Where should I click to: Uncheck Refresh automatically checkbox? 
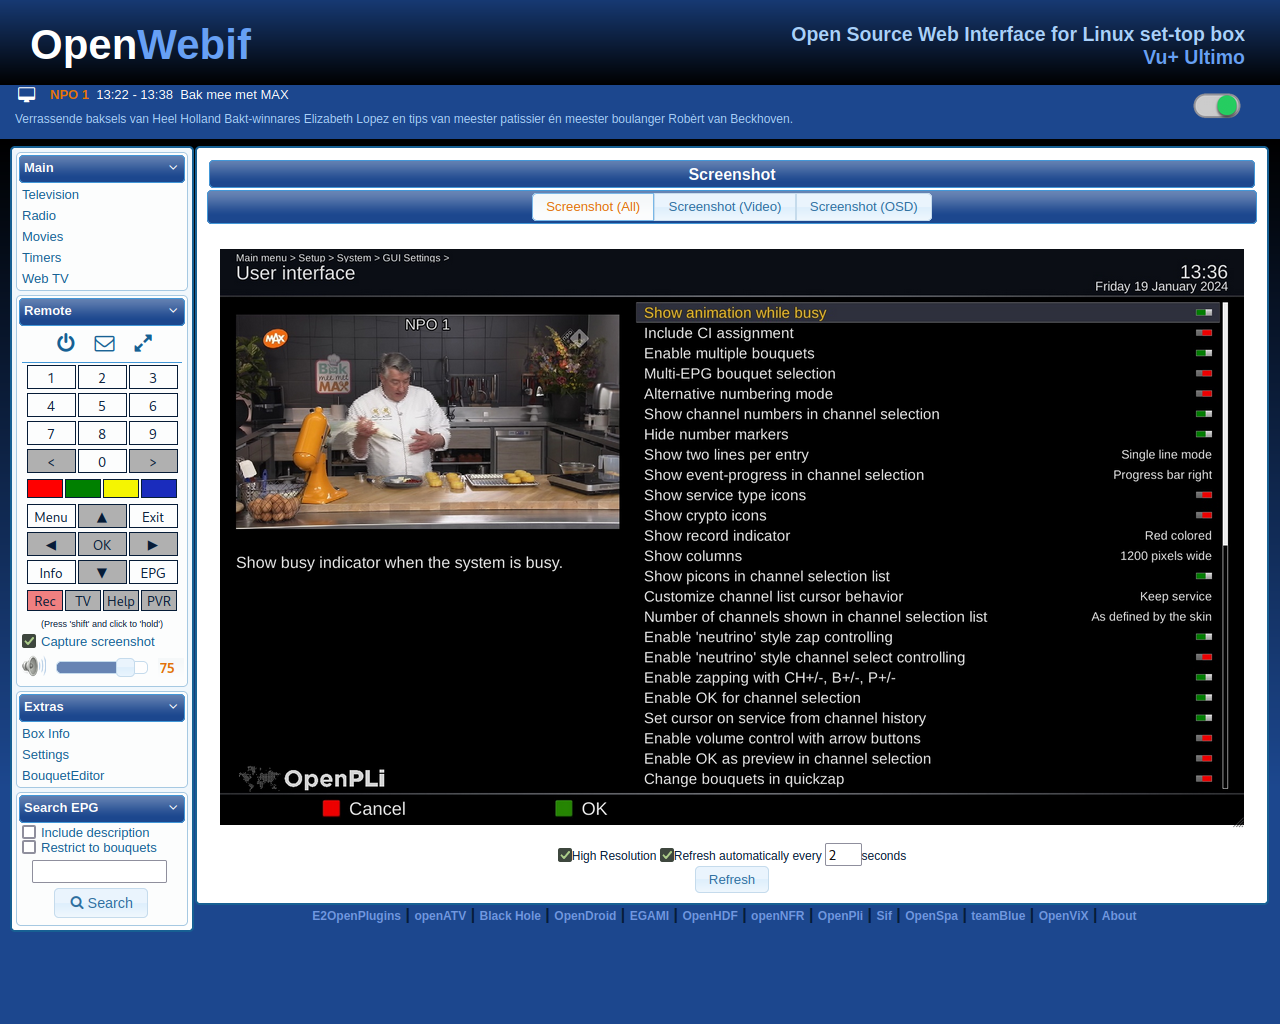point(667,855)
